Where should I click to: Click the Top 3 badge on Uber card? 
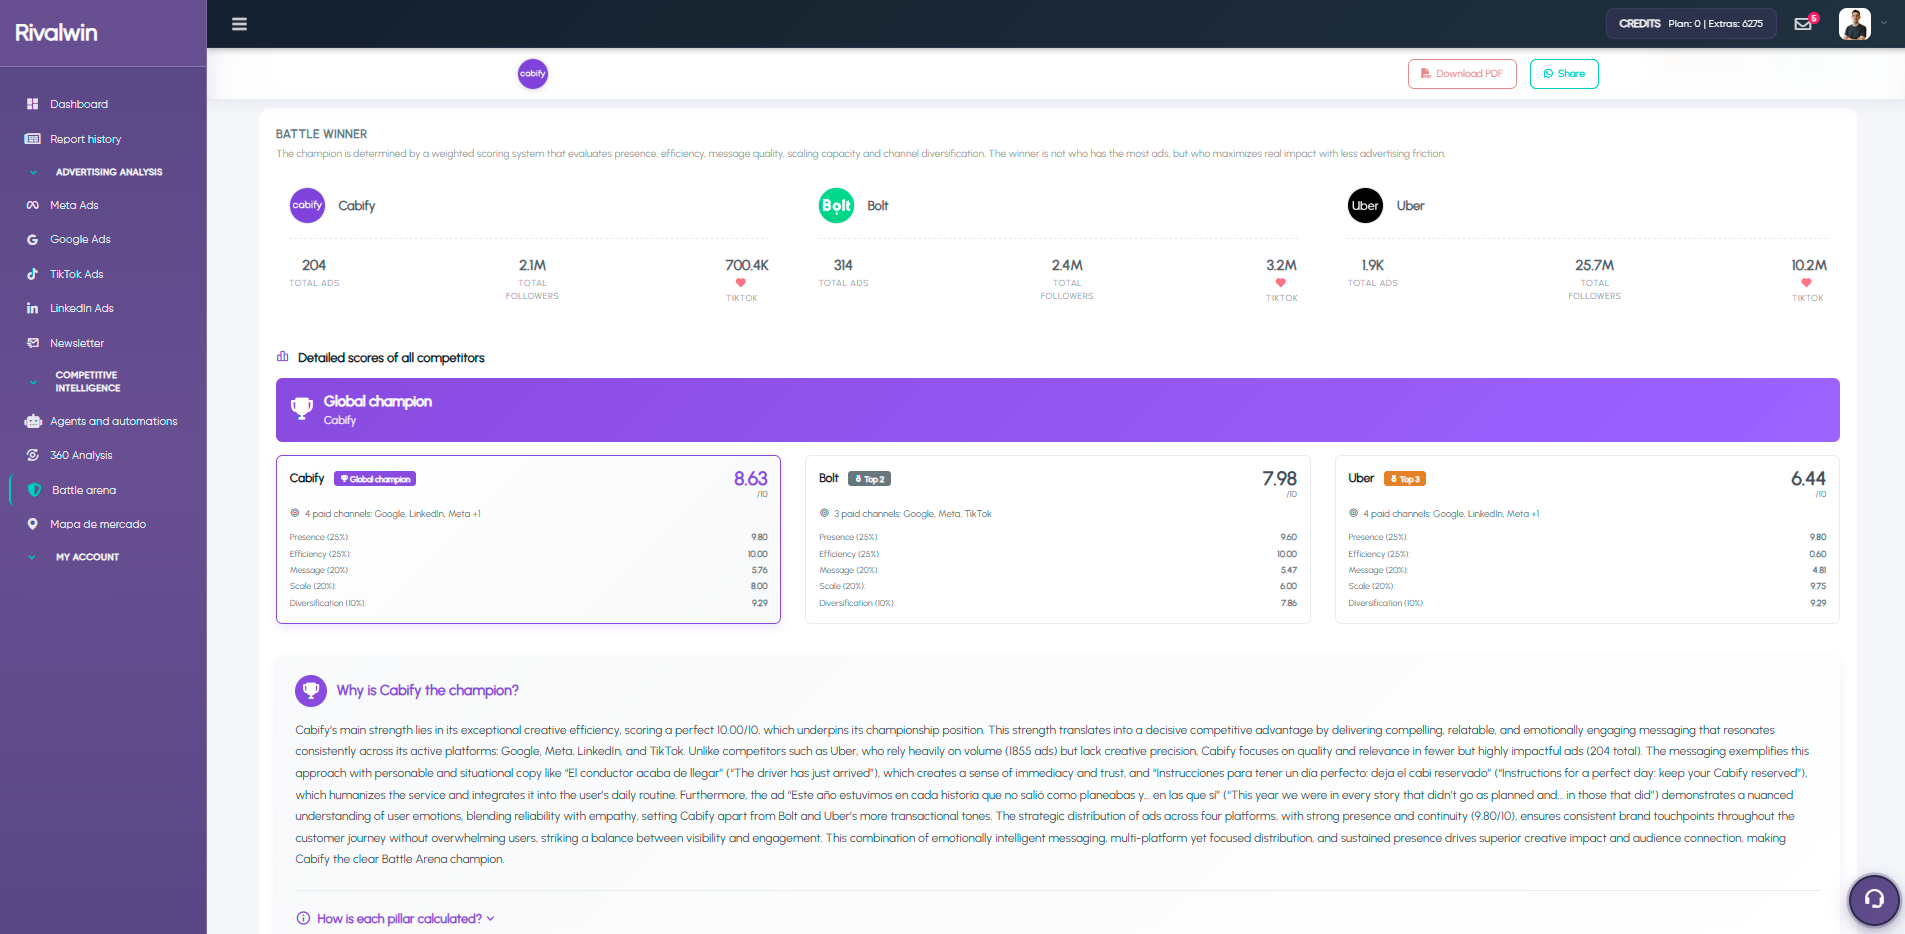coord(1405,479)
